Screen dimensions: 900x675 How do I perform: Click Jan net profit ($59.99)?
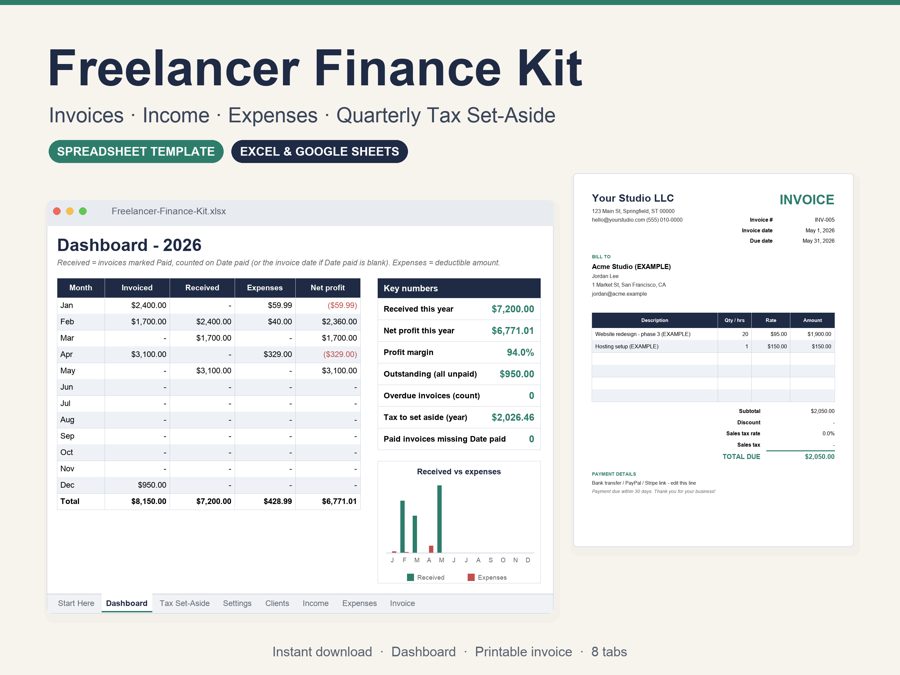(342, 305)
